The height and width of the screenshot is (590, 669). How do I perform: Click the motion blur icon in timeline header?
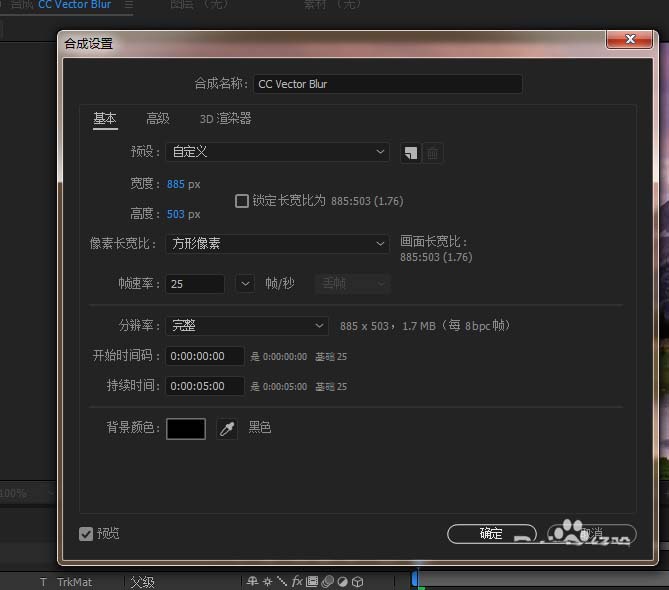pyautogui.click(x=327, y=581)
